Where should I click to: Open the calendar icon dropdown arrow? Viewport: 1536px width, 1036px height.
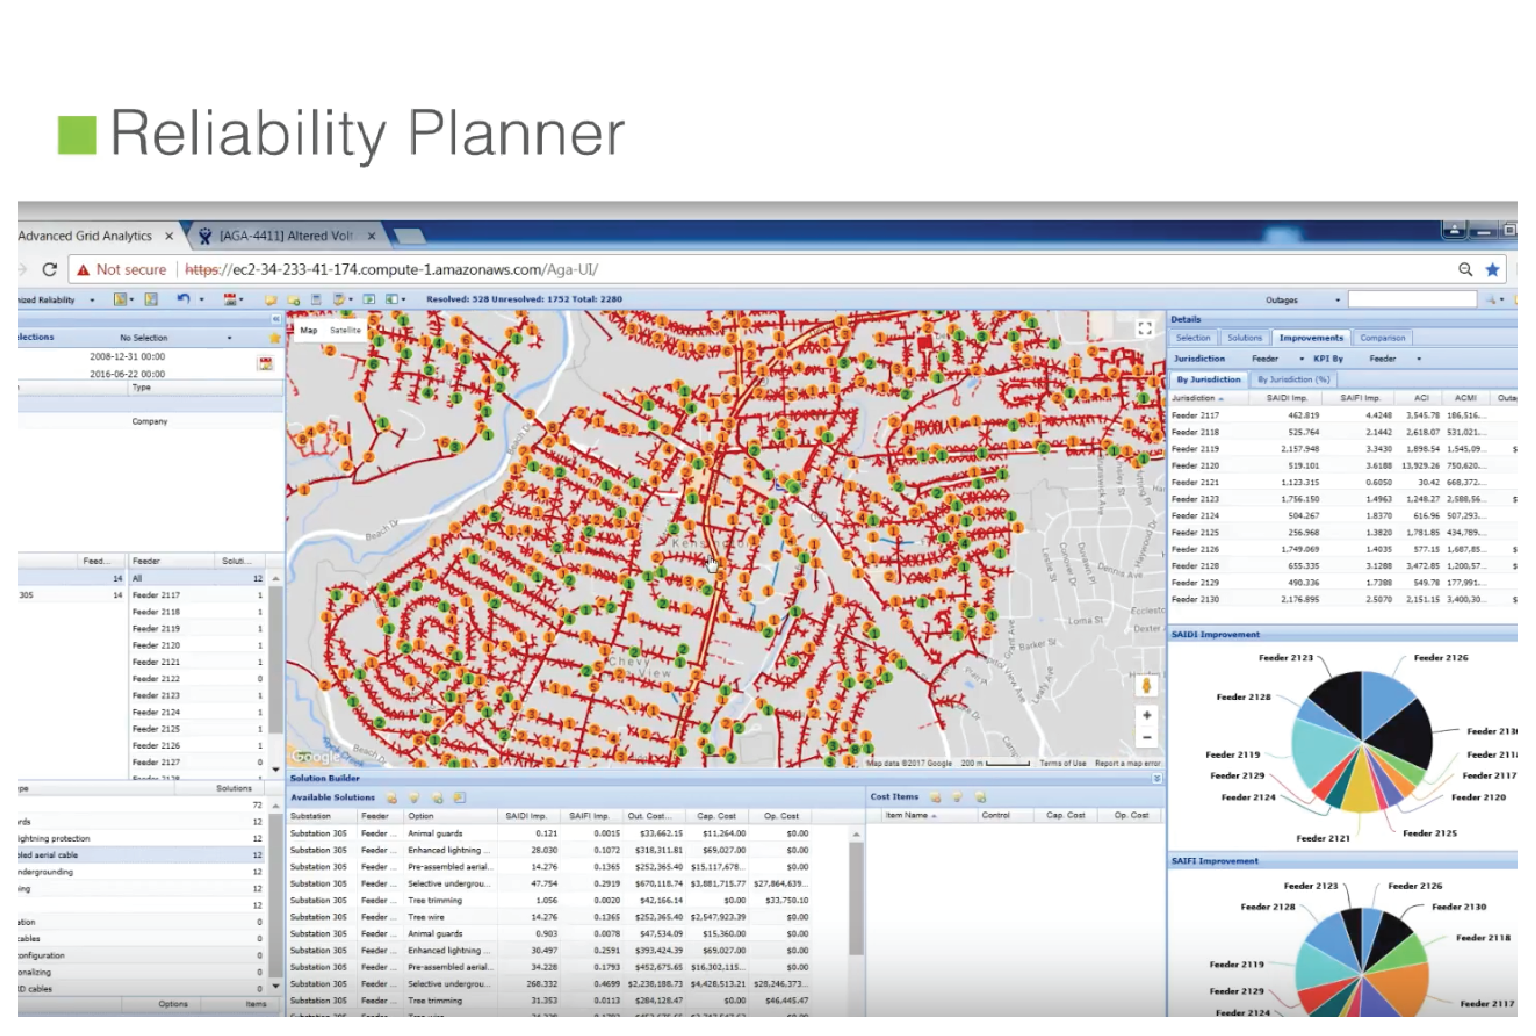tap(241, 300)
